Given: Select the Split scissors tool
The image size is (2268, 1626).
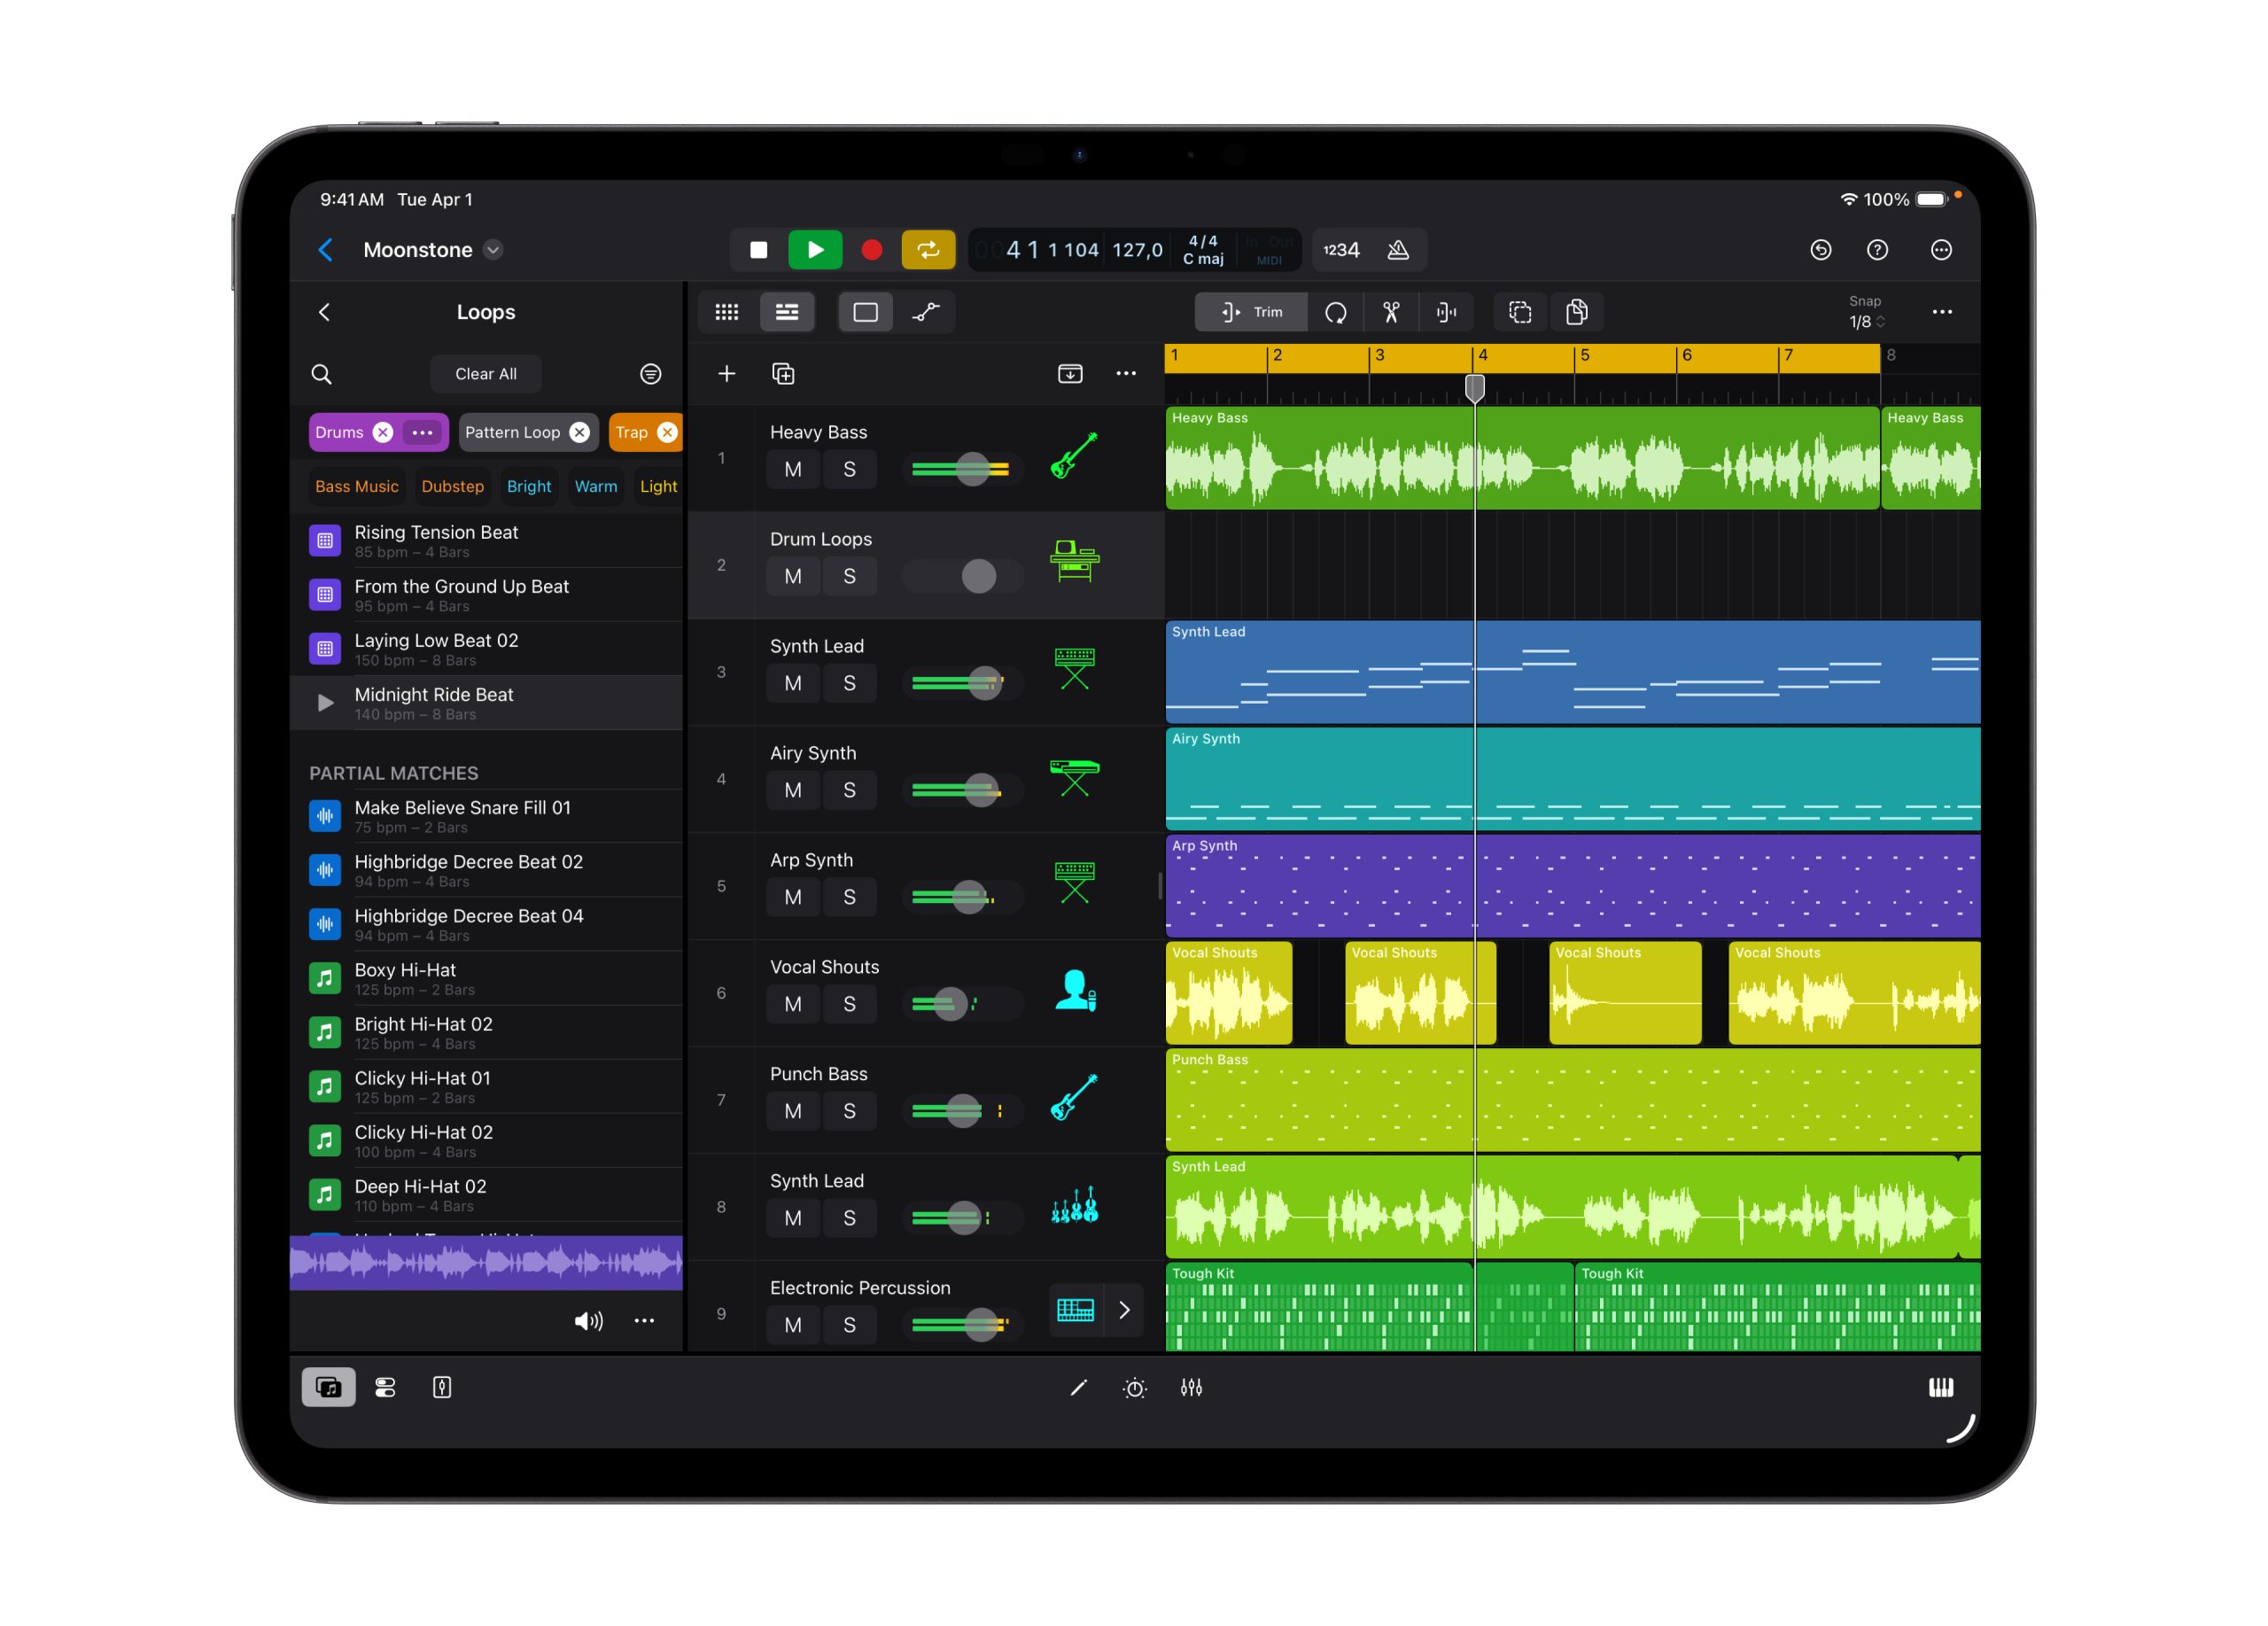Looking at the screenshot, I should 1390,312.
